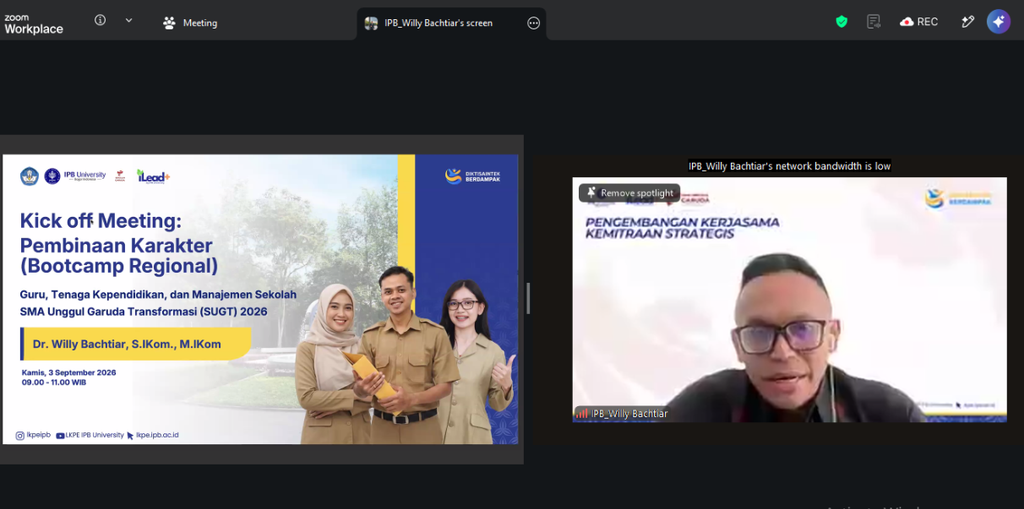Viewport: 1024px width, 509px height.
Task: Click the green encryption shield icon
Action: [x=842, y=22]
